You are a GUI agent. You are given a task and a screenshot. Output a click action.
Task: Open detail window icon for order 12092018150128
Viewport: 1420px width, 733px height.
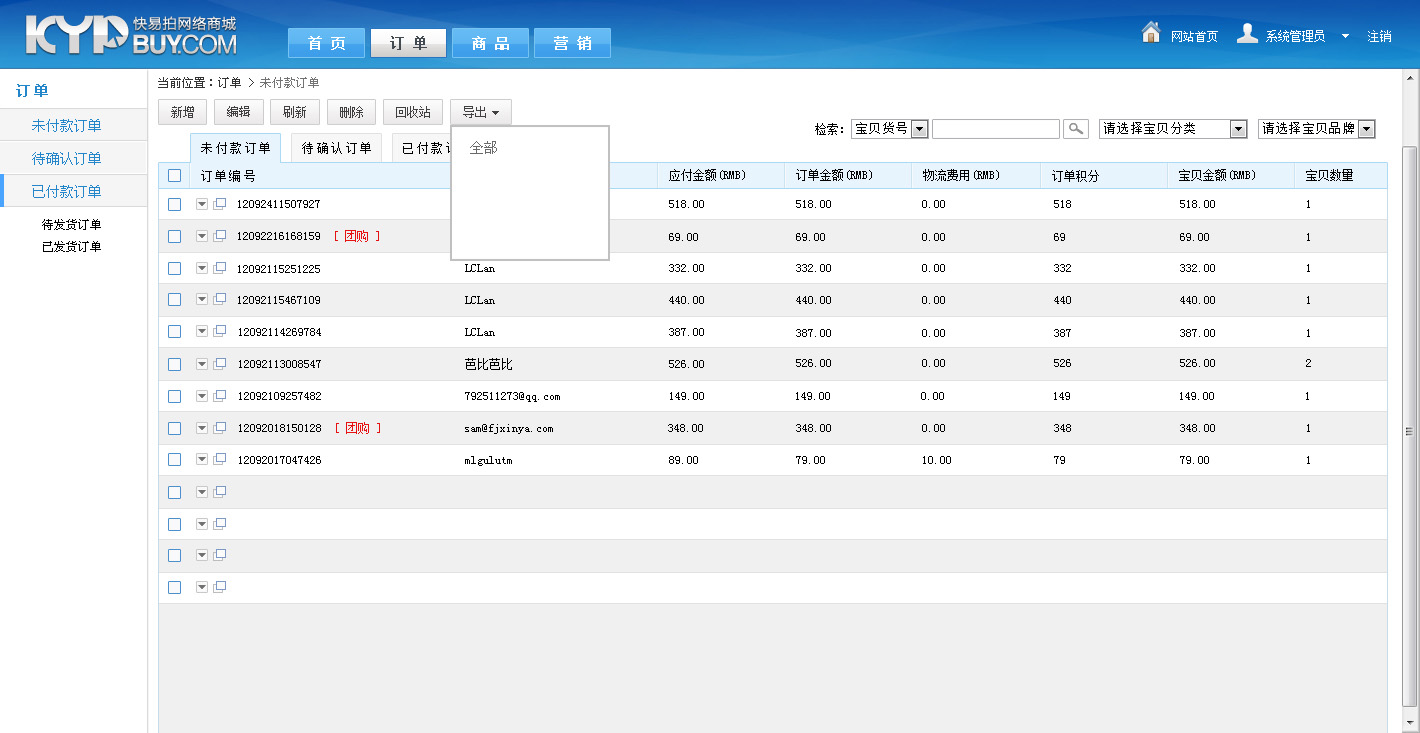[x=220, y=428]
